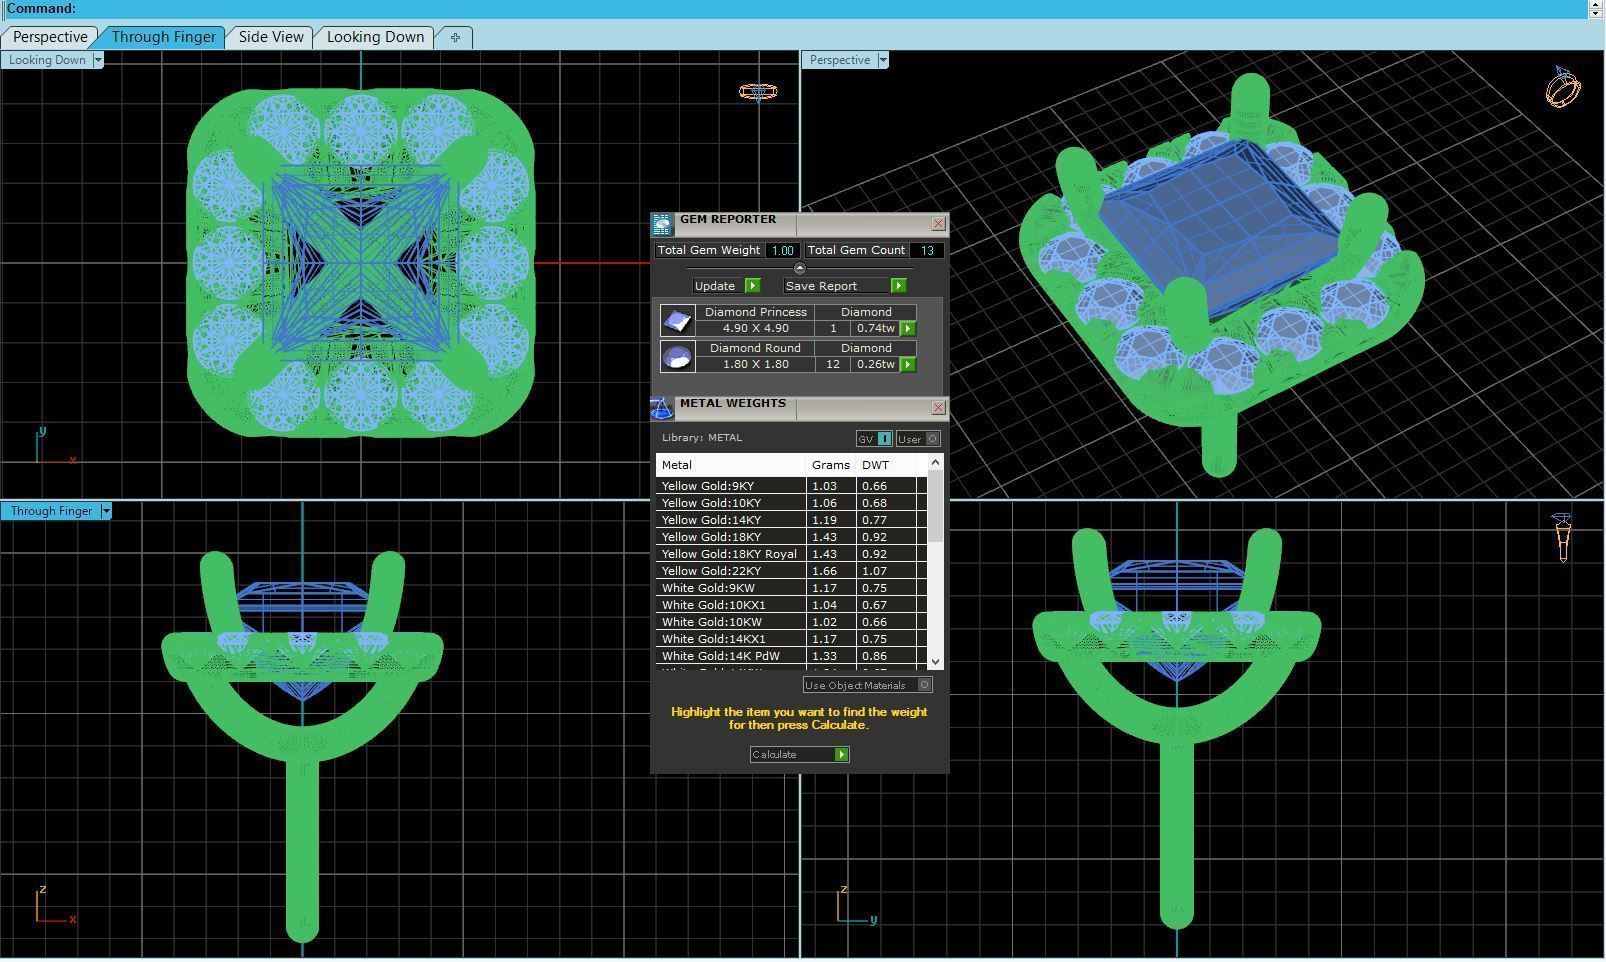Click the Diamond Princess name cell
The height and width of the screenshot is (962, 1606).
pyautogui.click(x=756, y=312)
